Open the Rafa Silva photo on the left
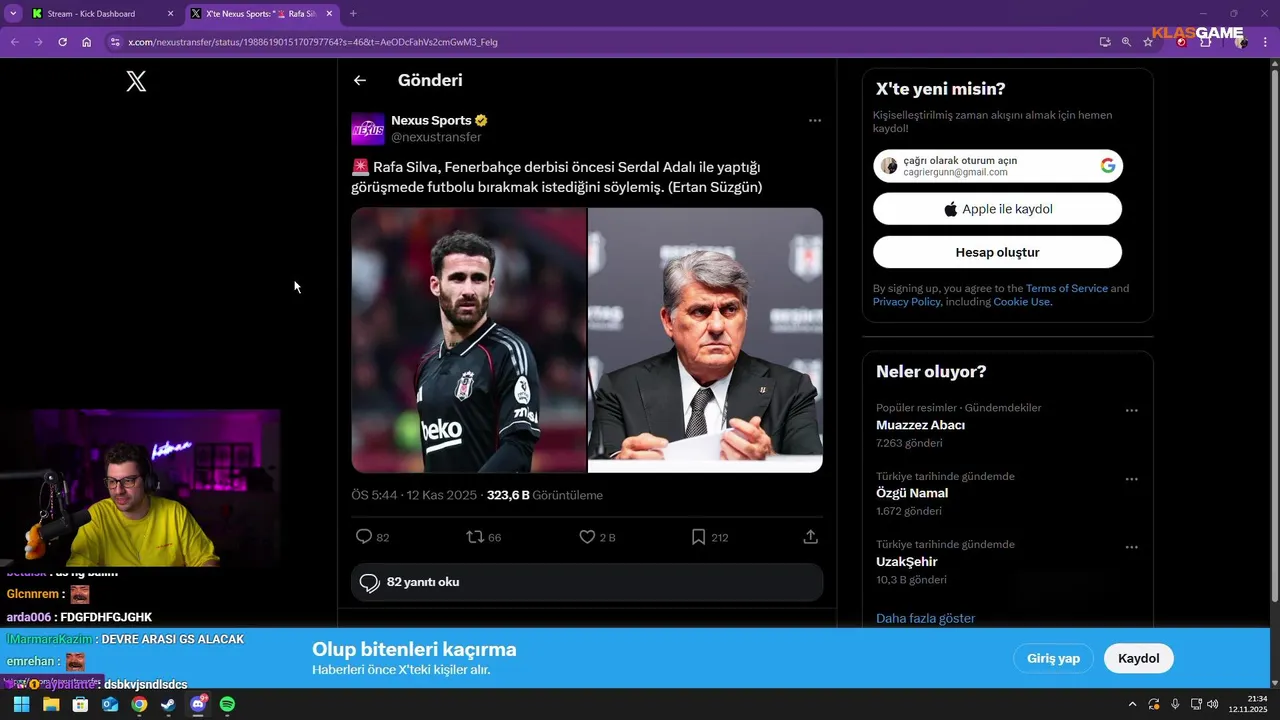 [x=468, y=340]
